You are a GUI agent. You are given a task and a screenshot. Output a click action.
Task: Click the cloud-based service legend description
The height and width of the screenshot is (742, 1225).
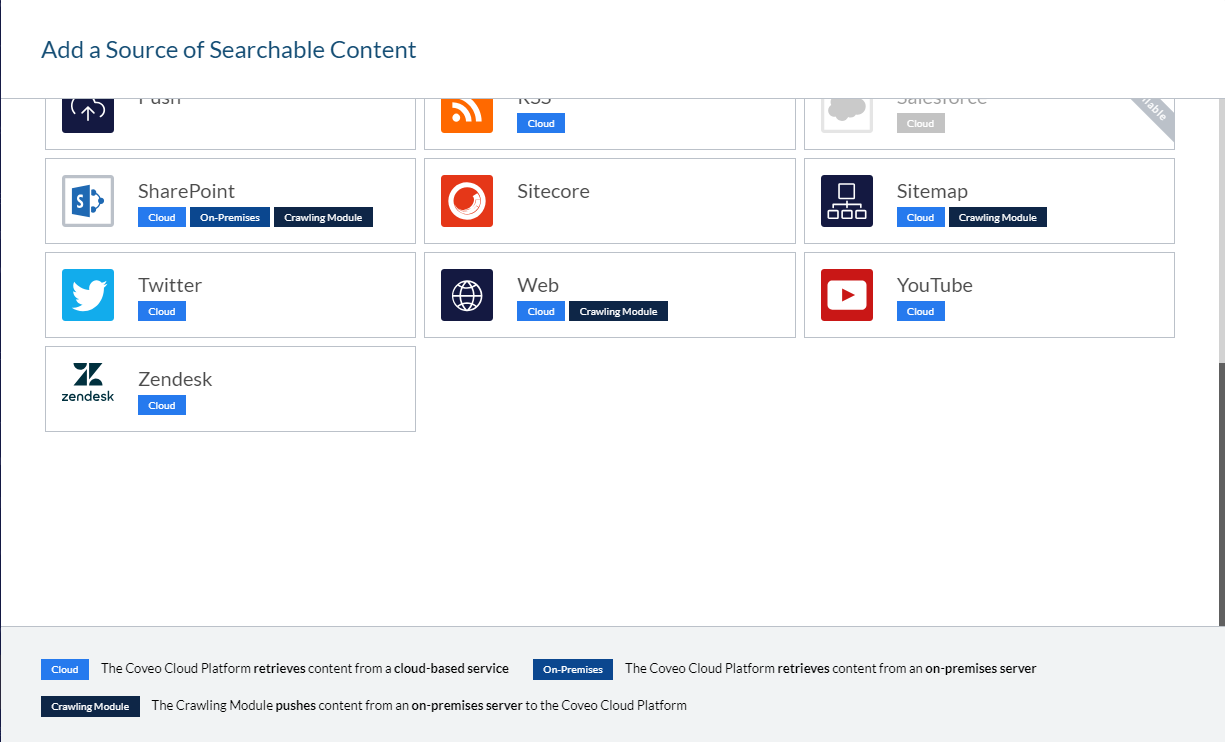(x=305, y=668)
